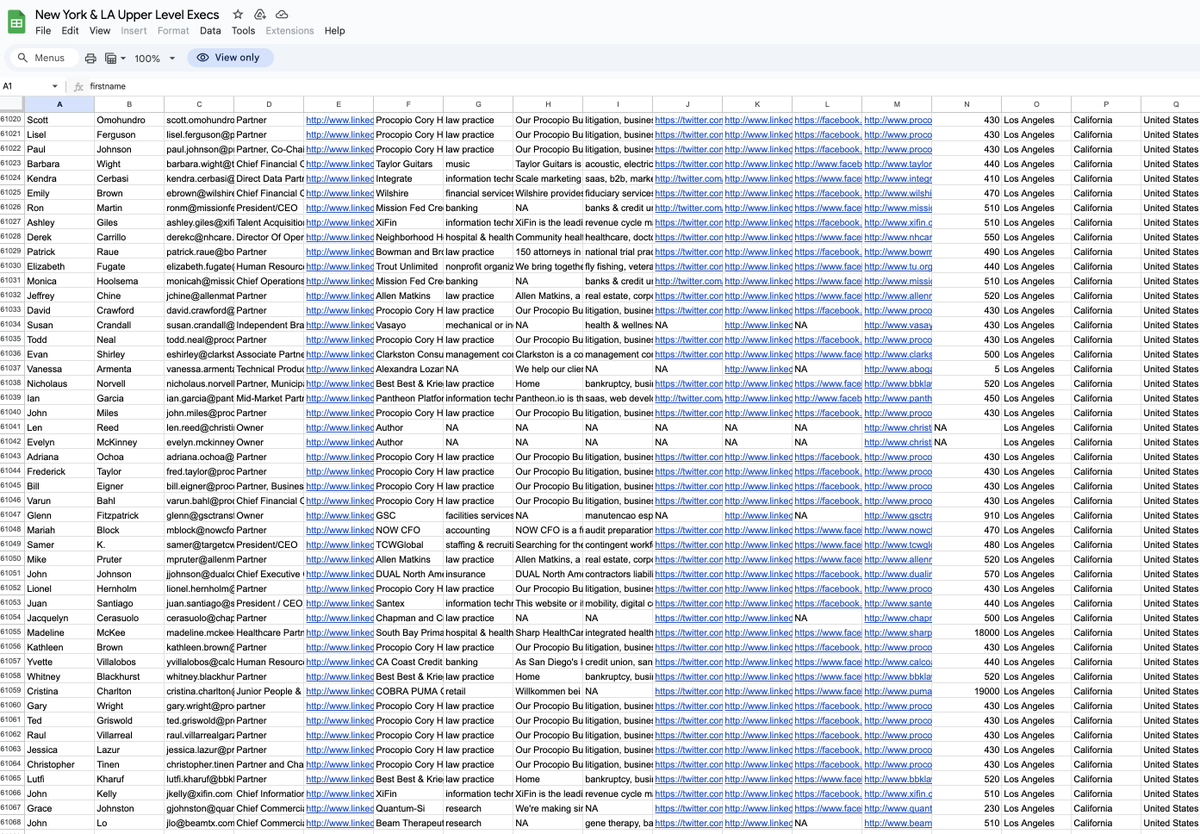Select column A header

59,104
